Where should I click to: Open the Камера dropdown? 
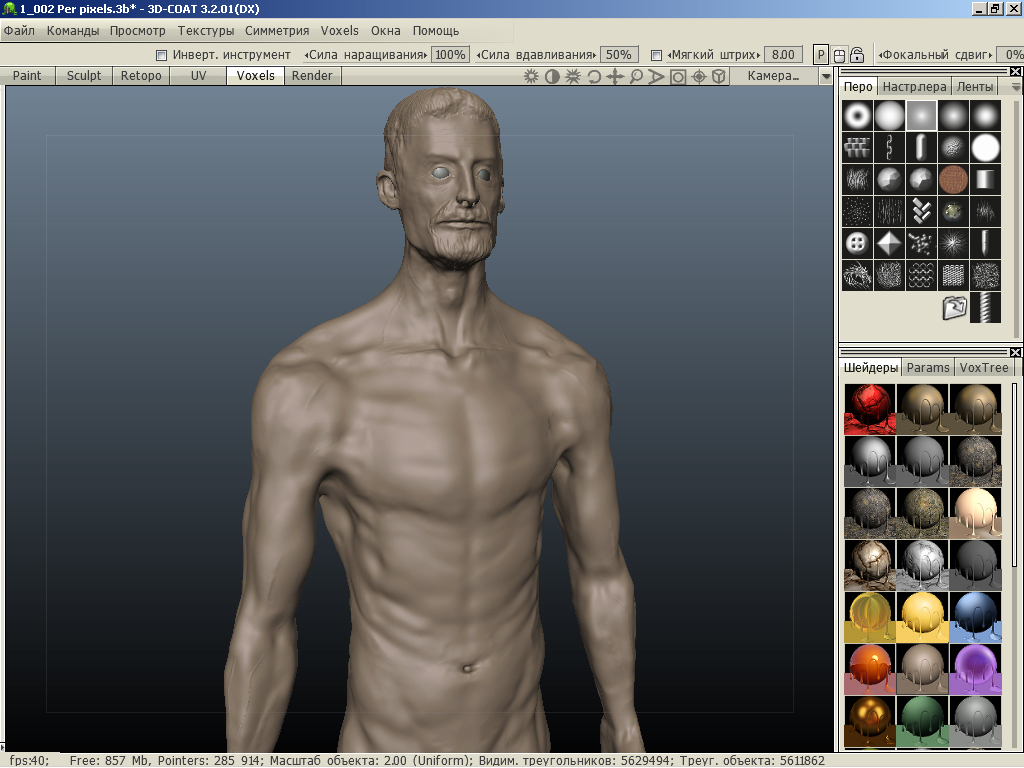coord(774,76)
